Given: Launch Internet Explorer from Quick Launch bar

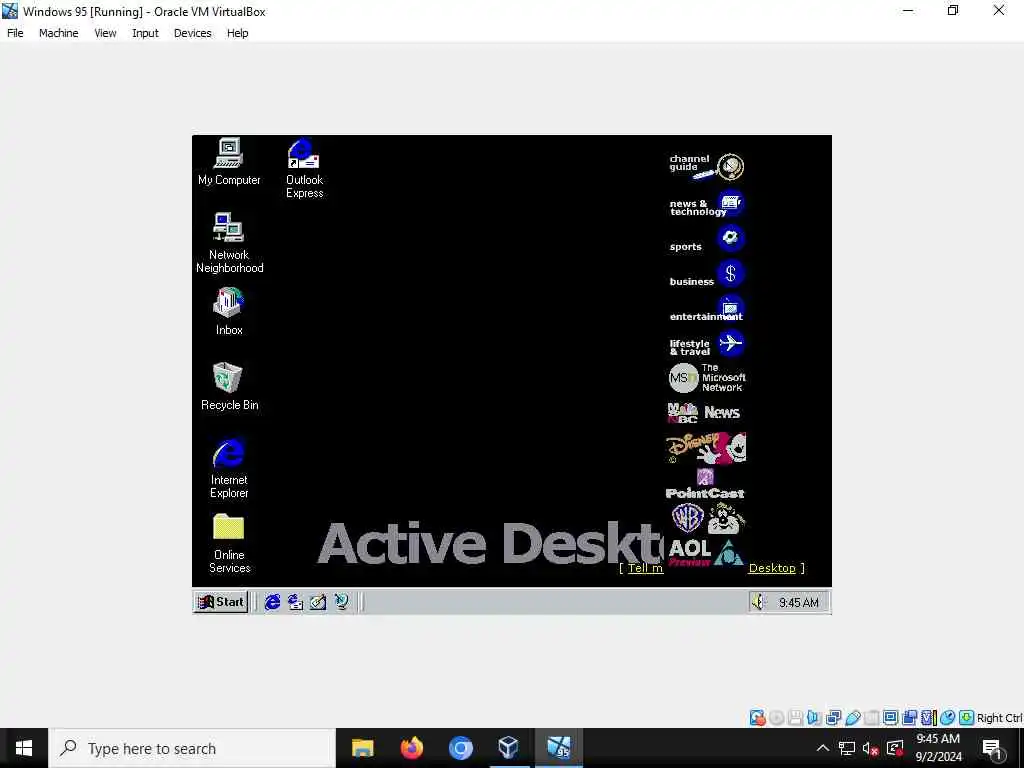Looking at the screenshot, I should [272, 601].
